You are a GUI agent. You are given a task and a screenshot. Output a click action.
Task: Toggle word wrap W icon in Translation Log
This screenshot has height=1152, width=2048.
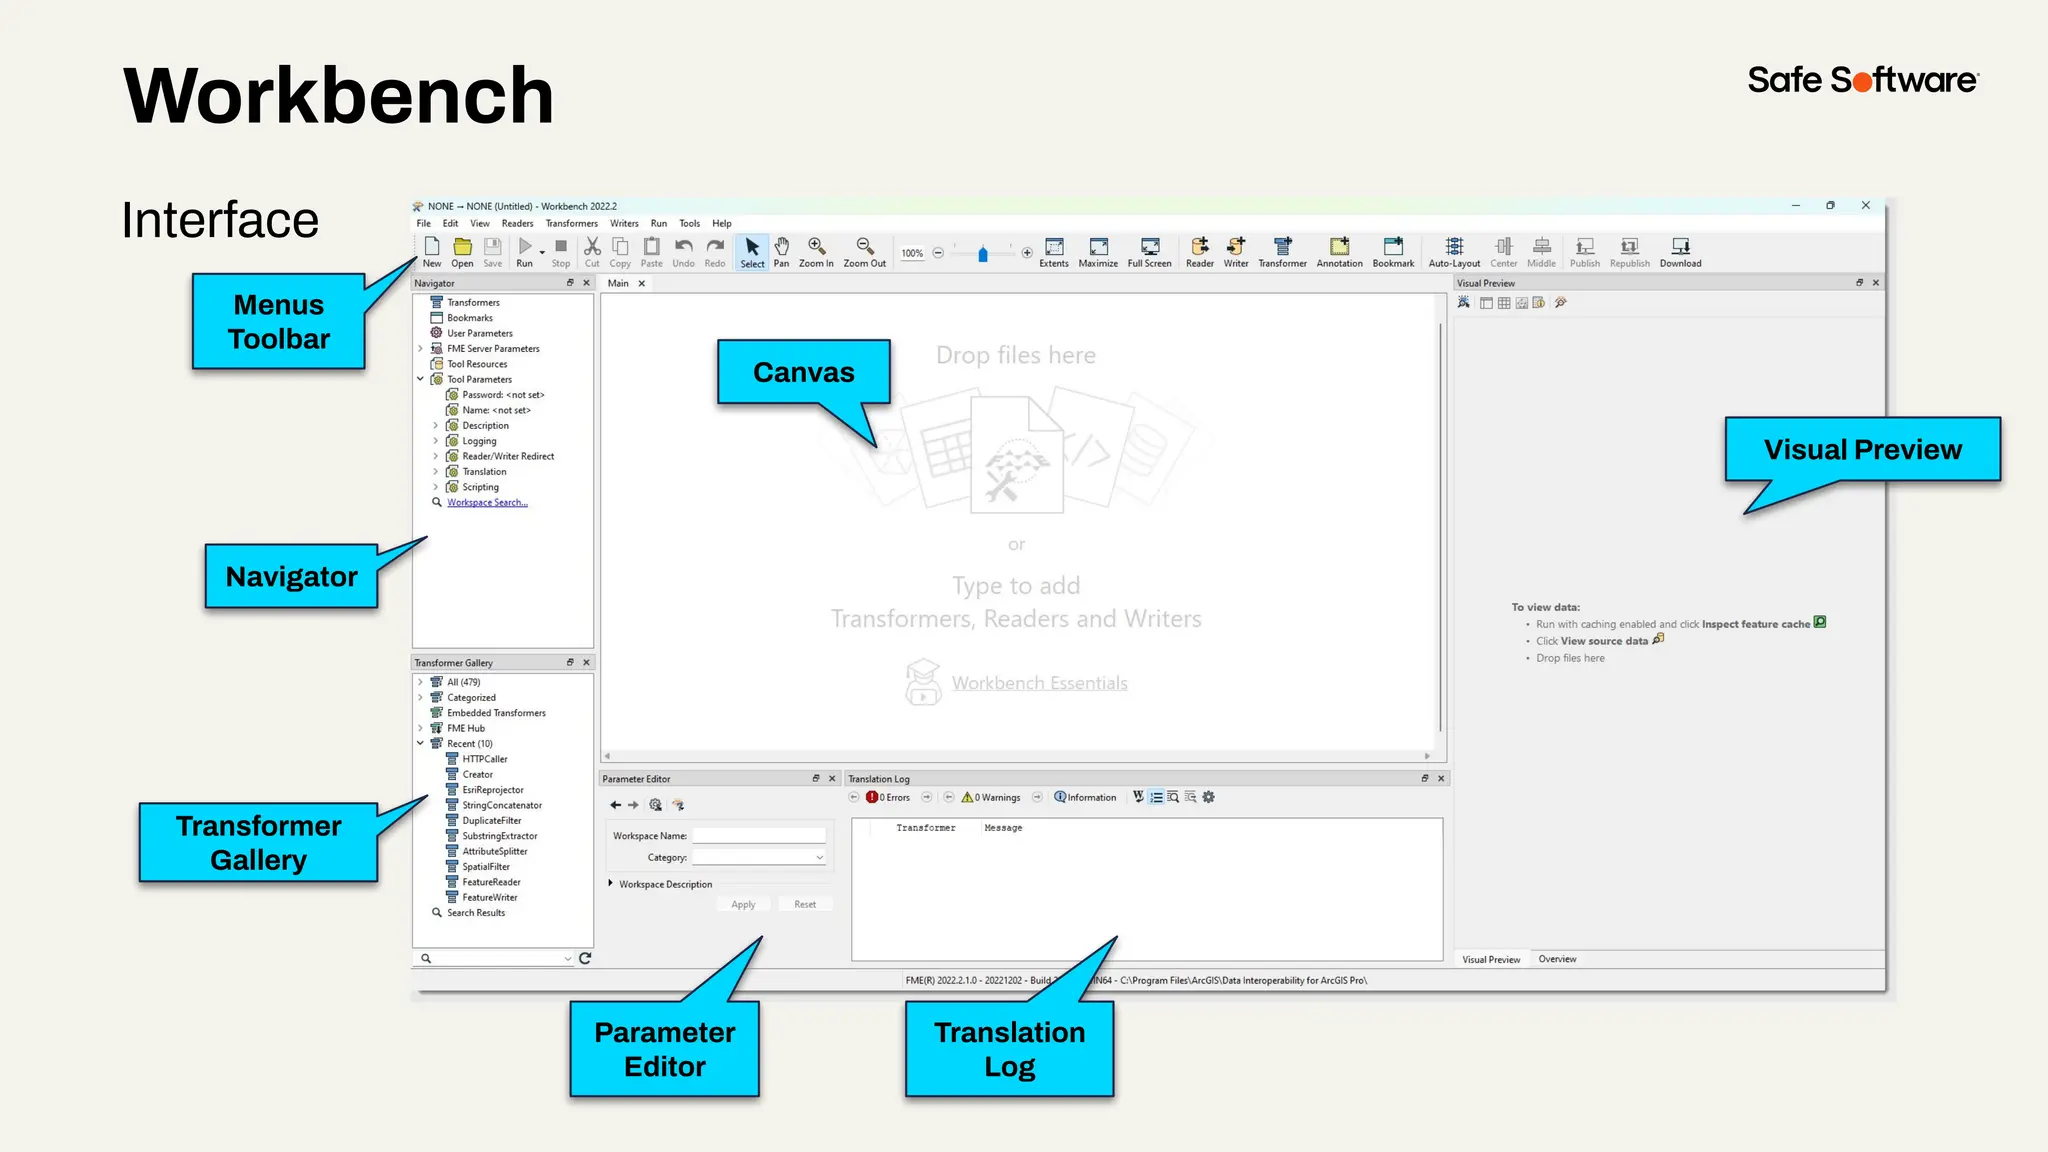pyautogui.click(x=1138, y=797)
